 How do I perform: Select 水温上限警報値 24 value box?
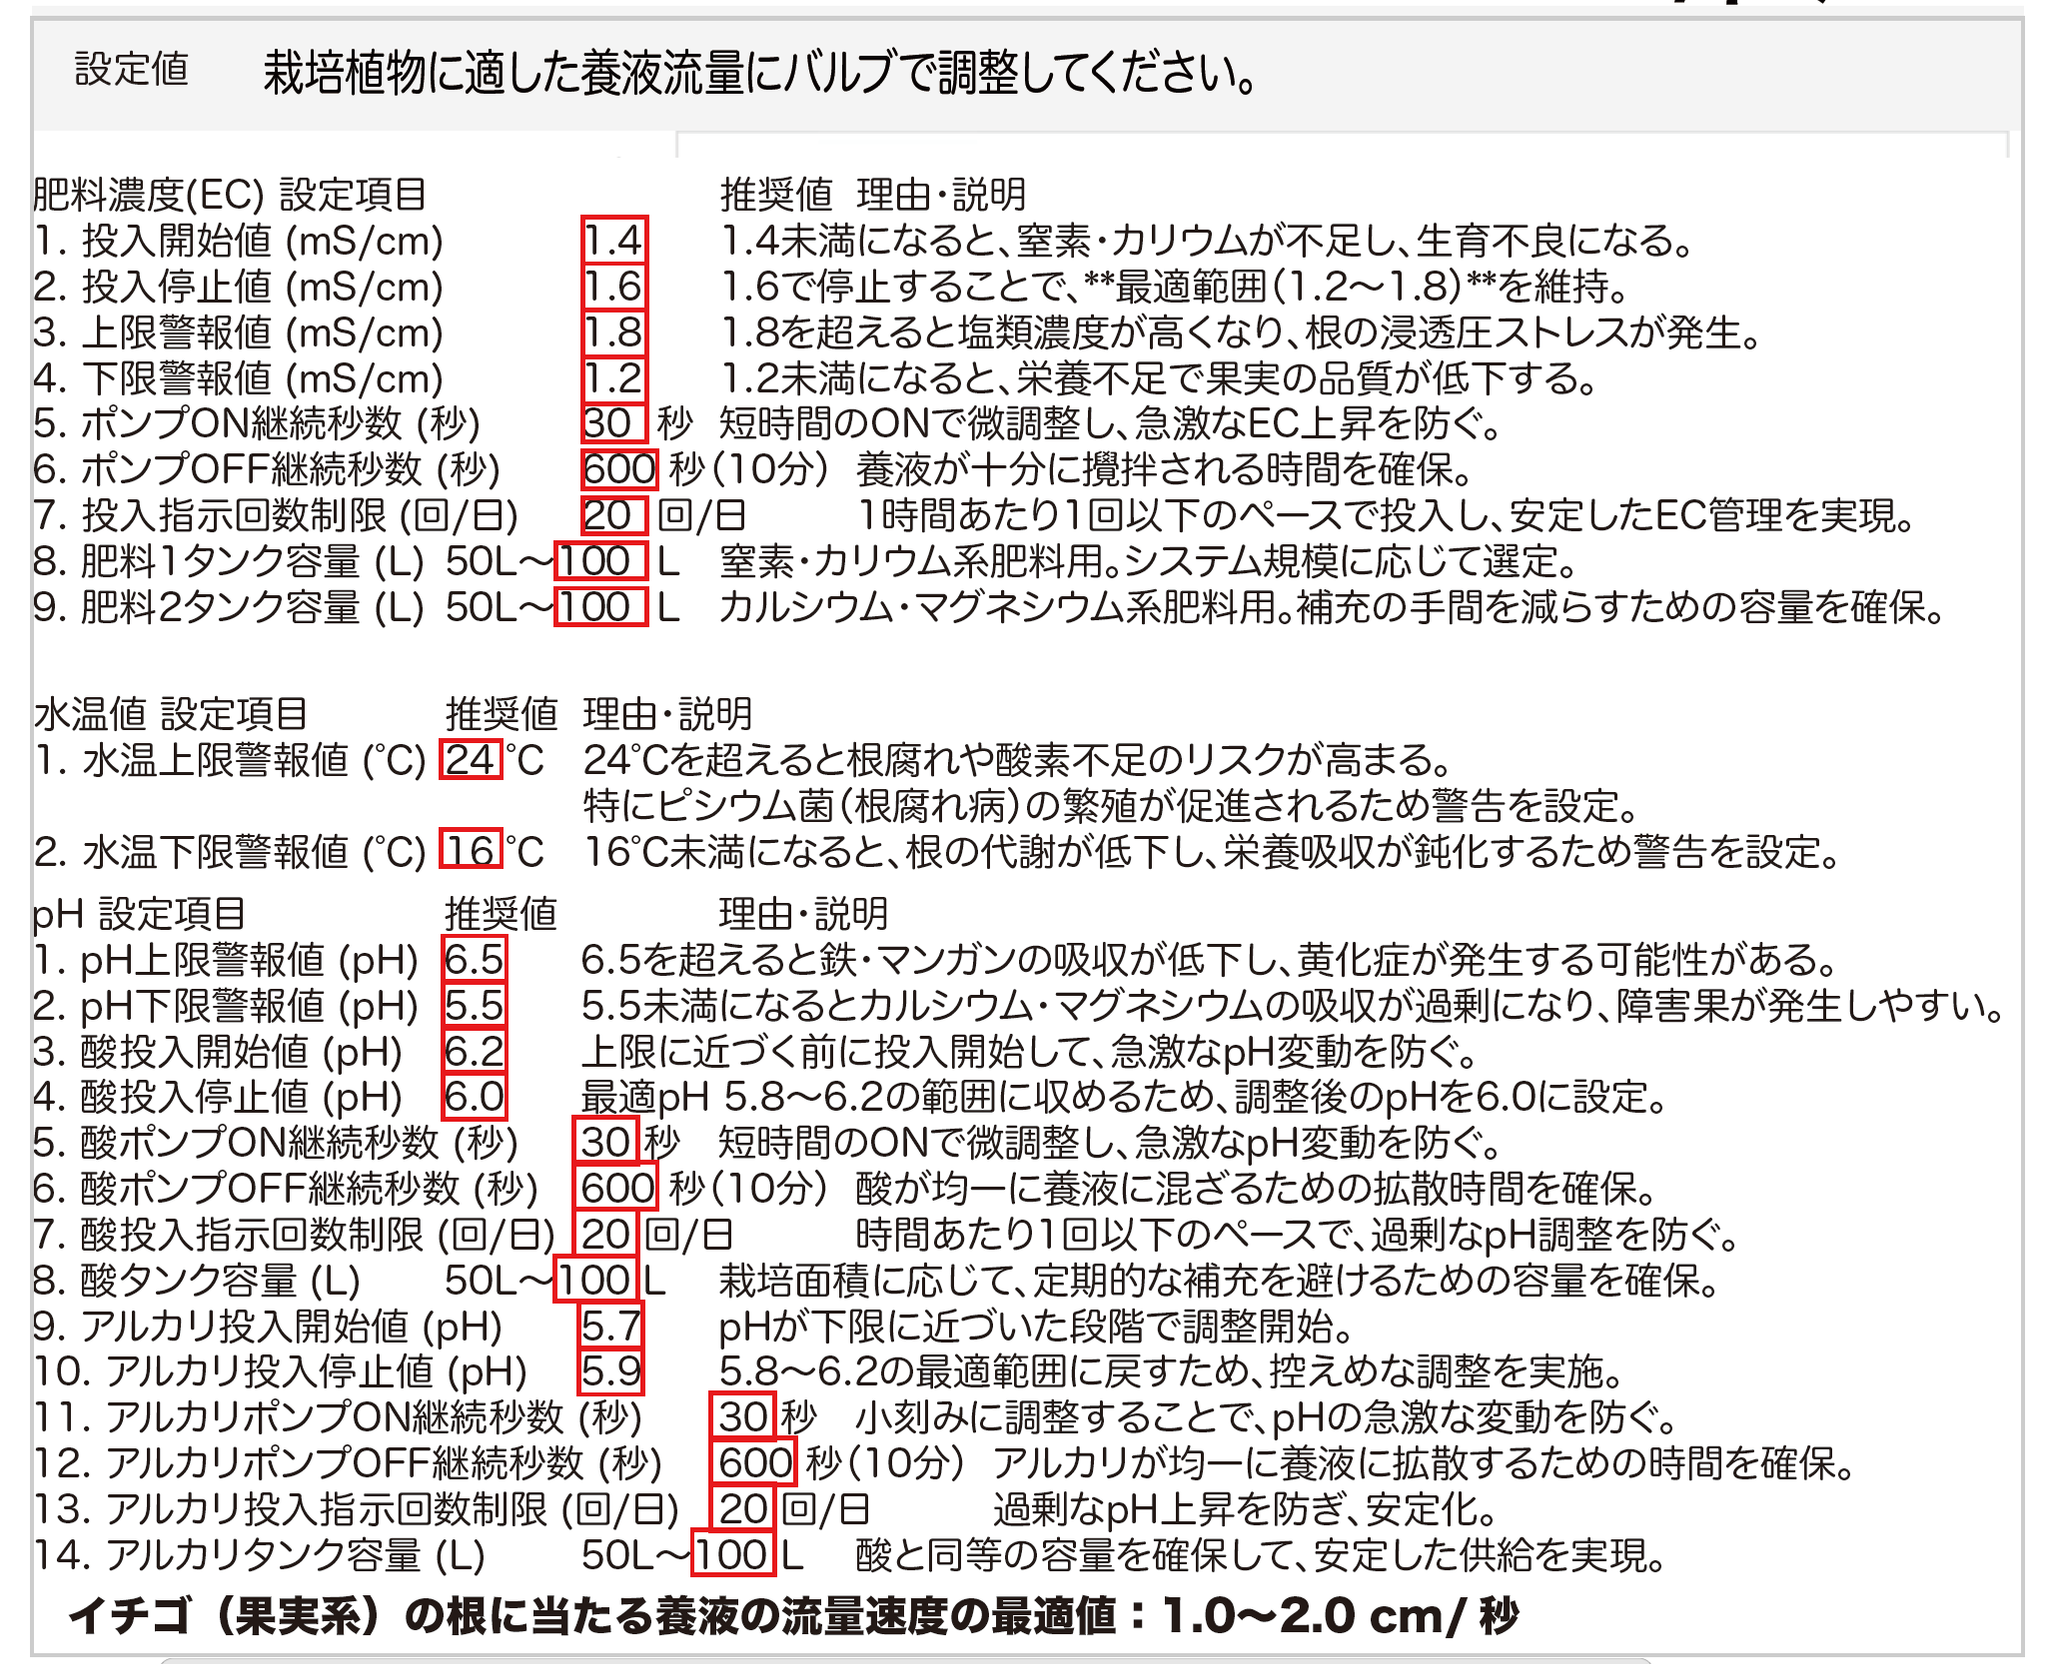click(471, 760)
